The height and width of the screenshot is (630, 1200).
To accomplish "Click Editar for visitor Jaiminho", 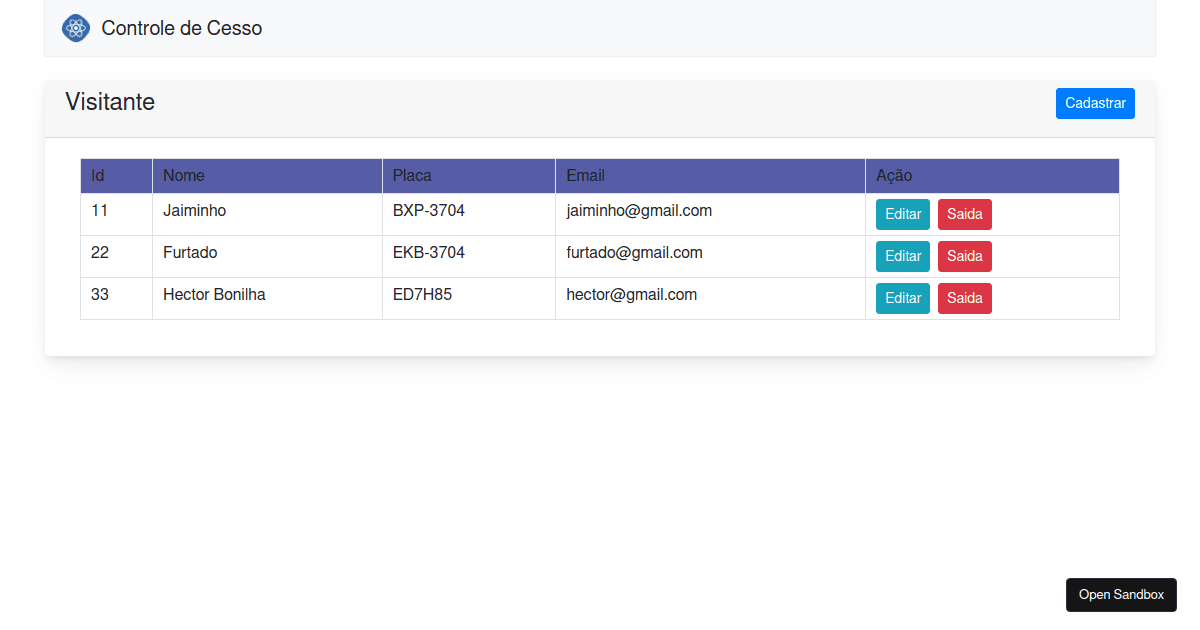I will 902,214.
